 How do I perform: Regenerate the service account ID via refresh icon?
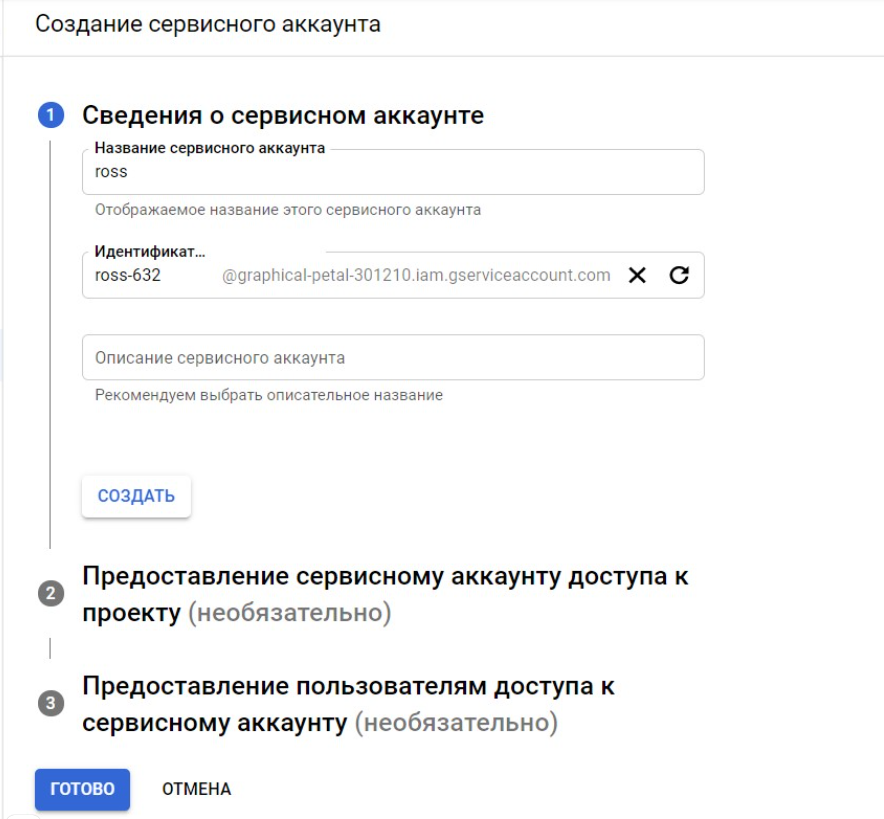pyautogui.click(x=679, y=275)
